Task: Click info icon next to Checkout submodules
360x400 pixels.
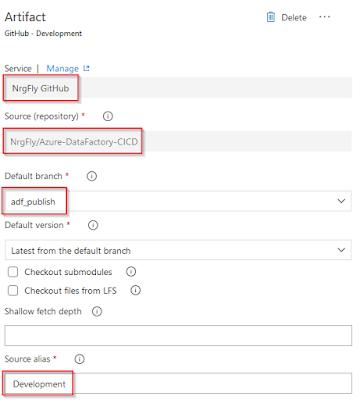Action: [131, 272]
